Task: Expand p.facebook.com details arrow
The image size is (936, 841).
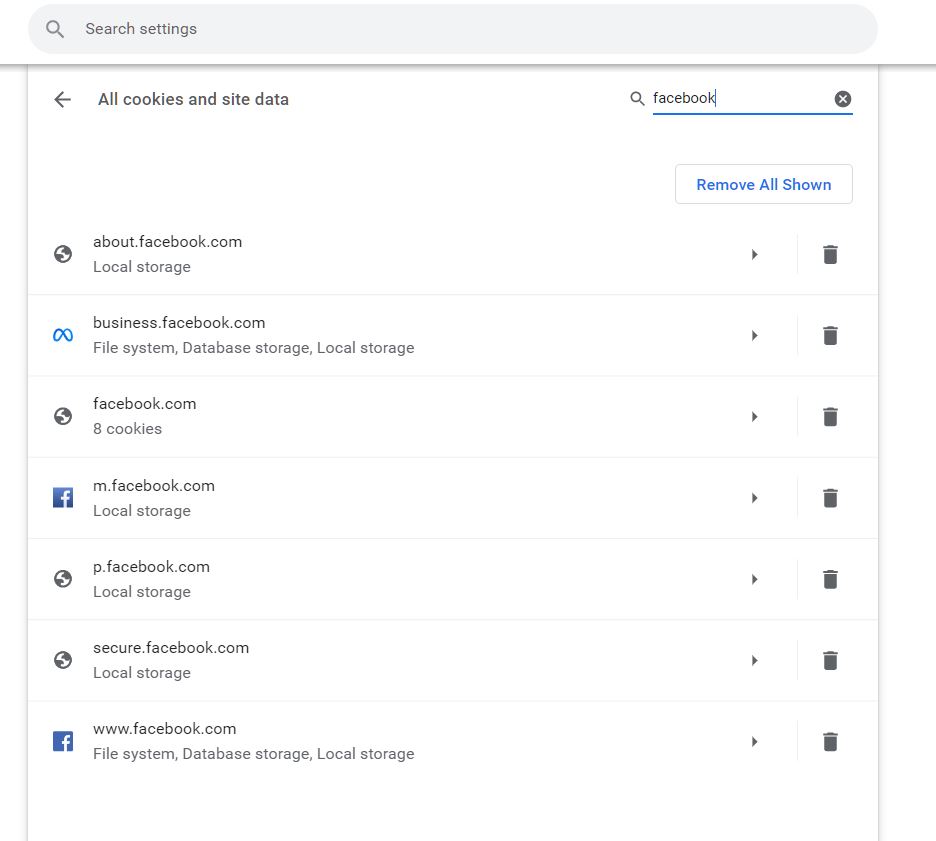Action: click(755, 579)
